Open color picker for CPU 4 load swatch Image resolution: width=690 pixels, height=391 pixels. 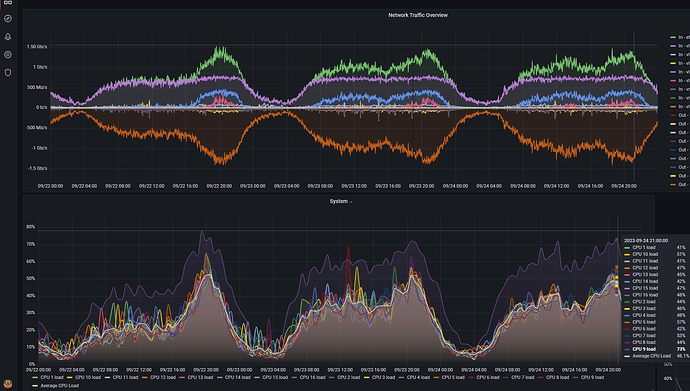[x=401, y=377]
